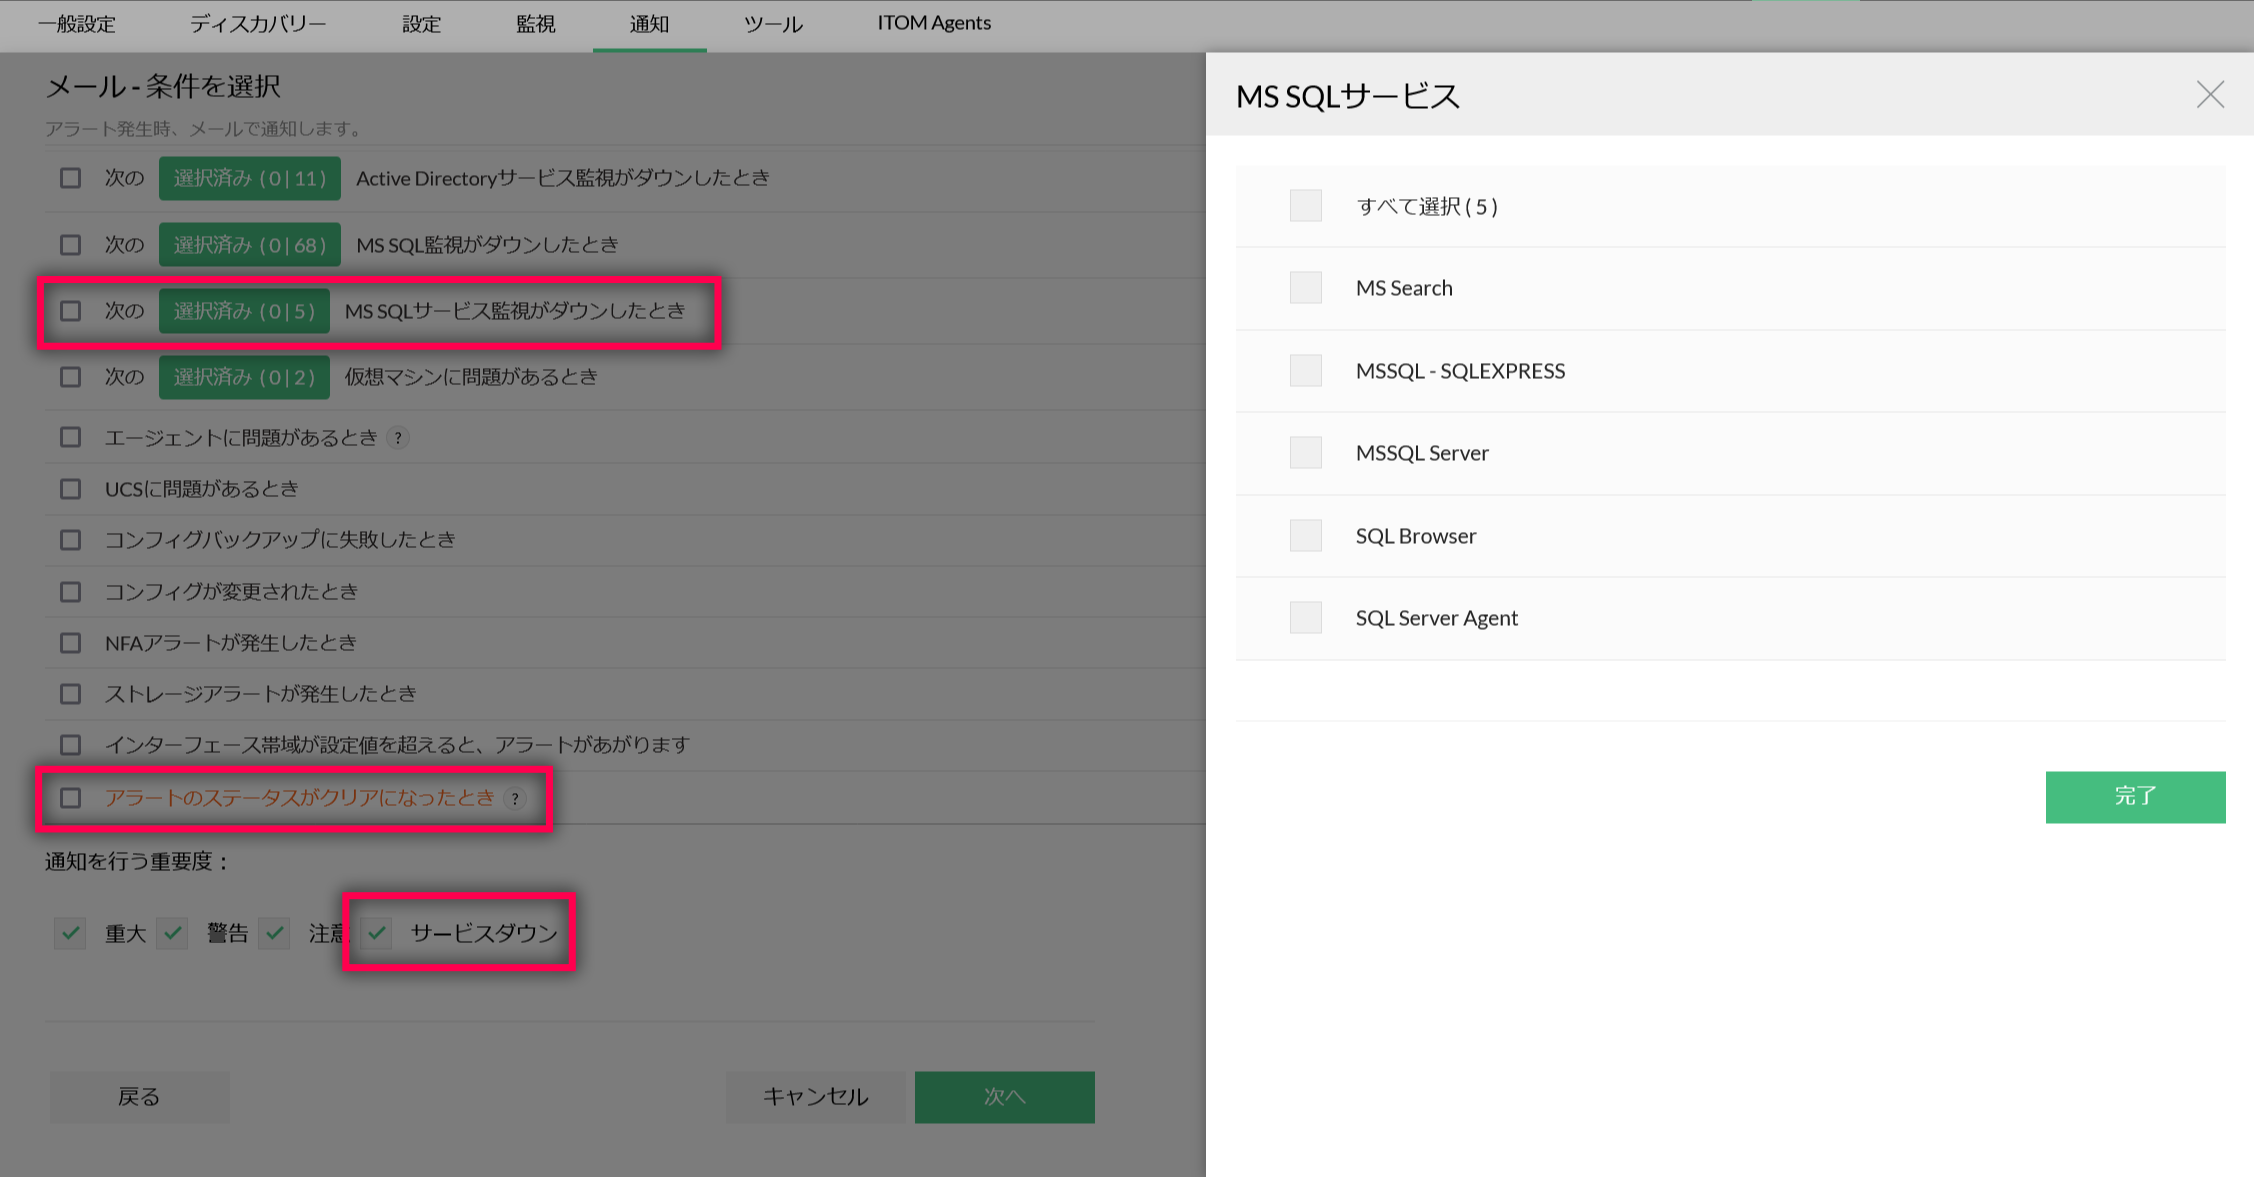
Task: Enable the MSSQL Server checkbox
Action: point(1305,453)
